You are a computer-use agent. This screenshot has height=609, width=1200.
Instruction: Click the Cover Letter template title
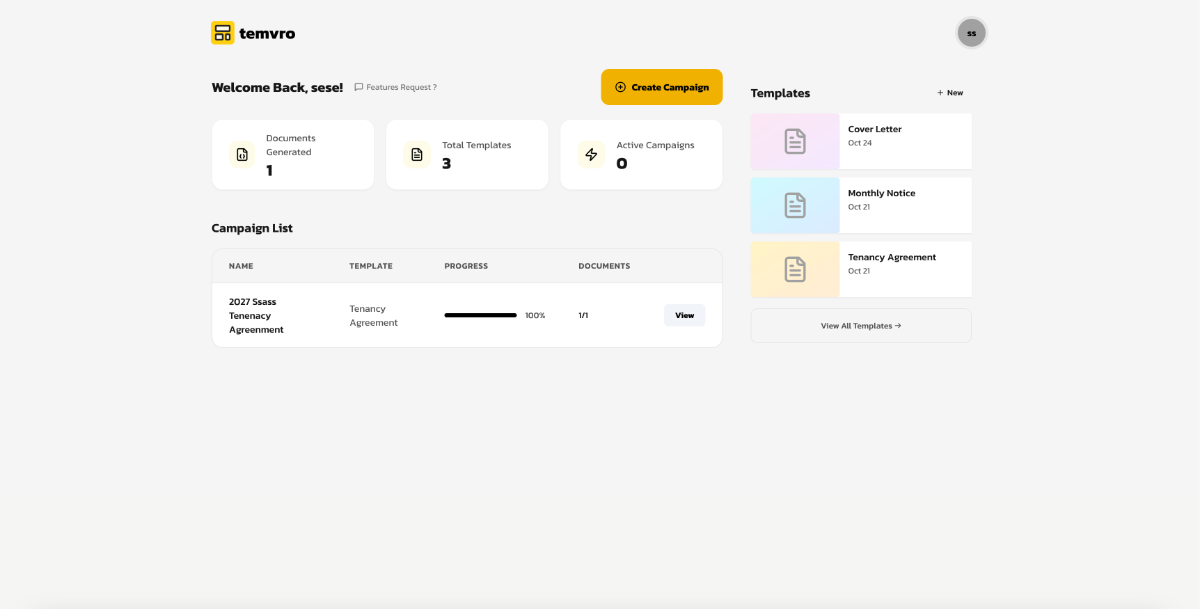[874, 129]
